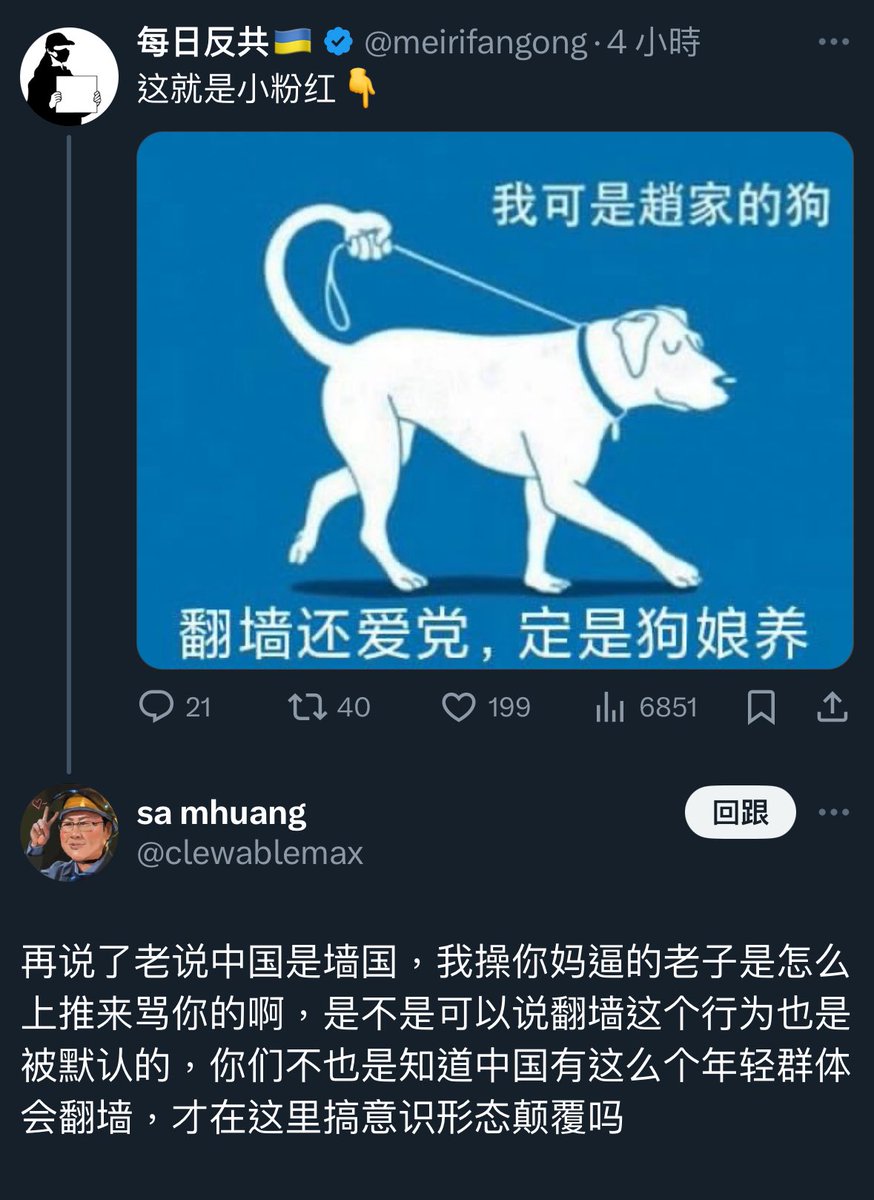Screen dimensions: 874x1200
Task: Open sa mhuang profile avatar
Action: pos(69,833)
